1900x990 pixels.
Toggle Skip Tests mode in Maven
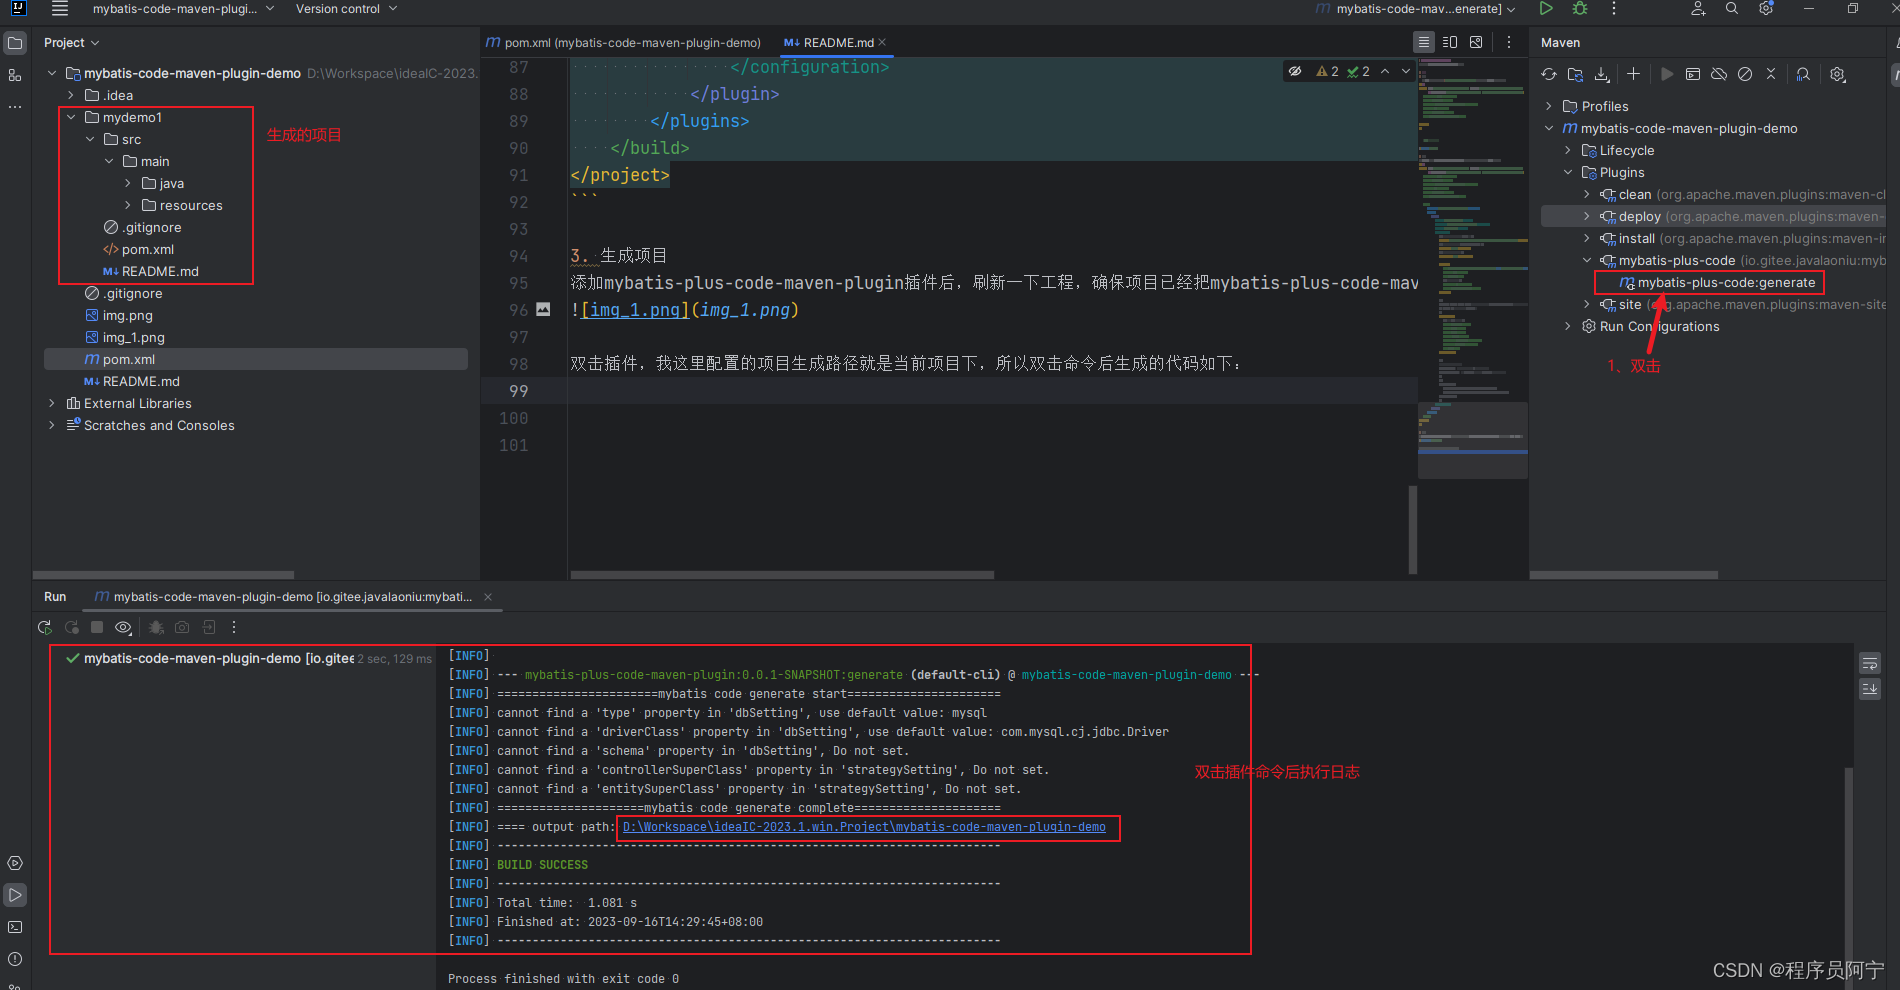[x=1745, y=74]
